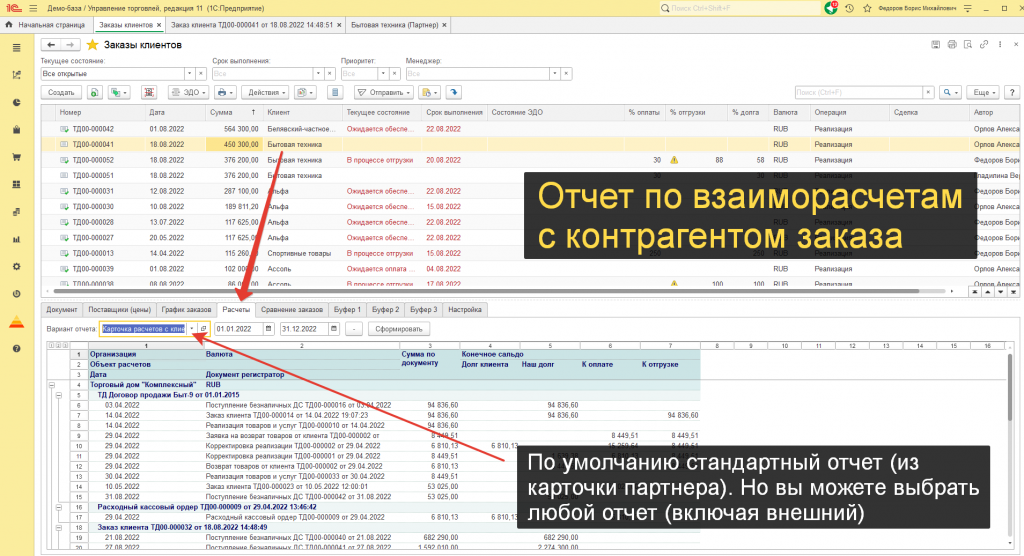Open the Настройка tab
The height and width of the screenshot is (556, 1024).
465,310
